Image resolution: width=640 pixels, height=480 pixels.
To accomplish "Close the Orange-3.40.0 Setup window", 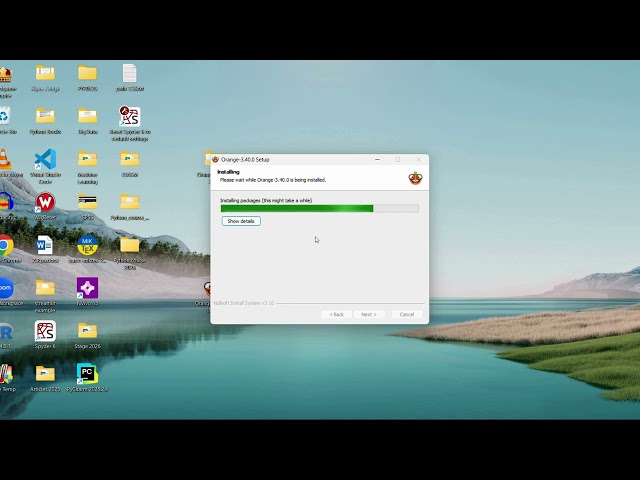I will [418, 160].
